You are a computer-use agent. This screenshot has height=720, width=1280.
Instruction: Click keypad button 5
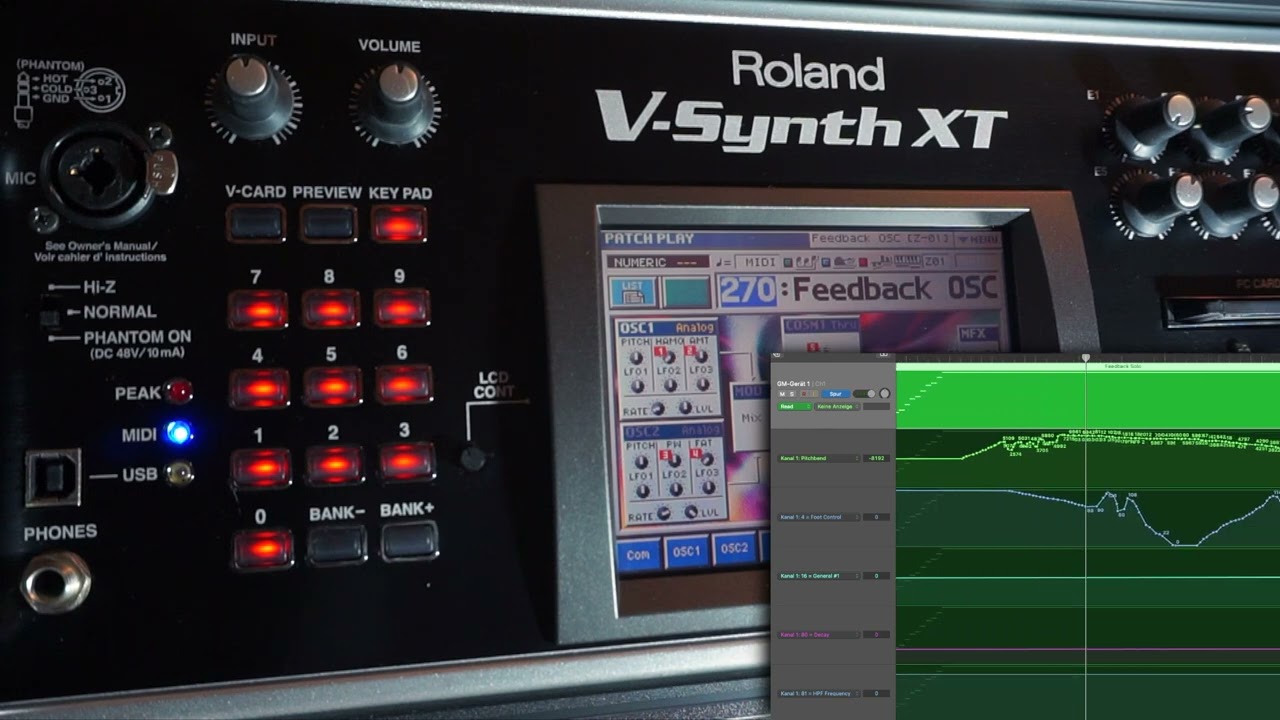[x=333, y=386]
